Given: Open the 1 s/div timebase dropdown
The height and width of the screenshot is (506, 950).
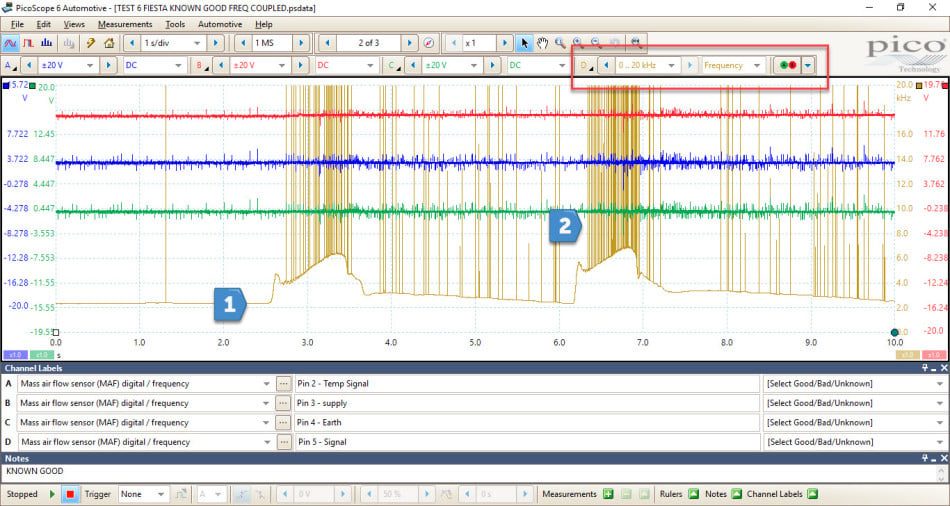Looking at the screenshot, I should pos(172,43).
